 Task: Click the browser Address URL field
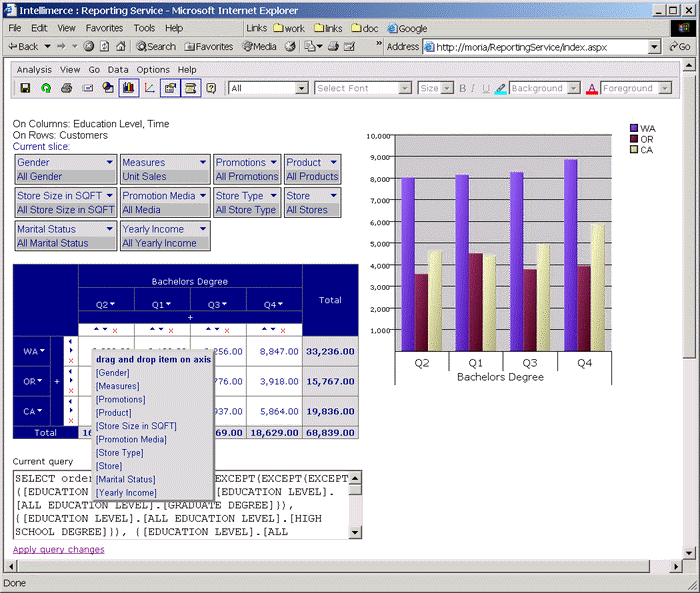tap(542, 47)
